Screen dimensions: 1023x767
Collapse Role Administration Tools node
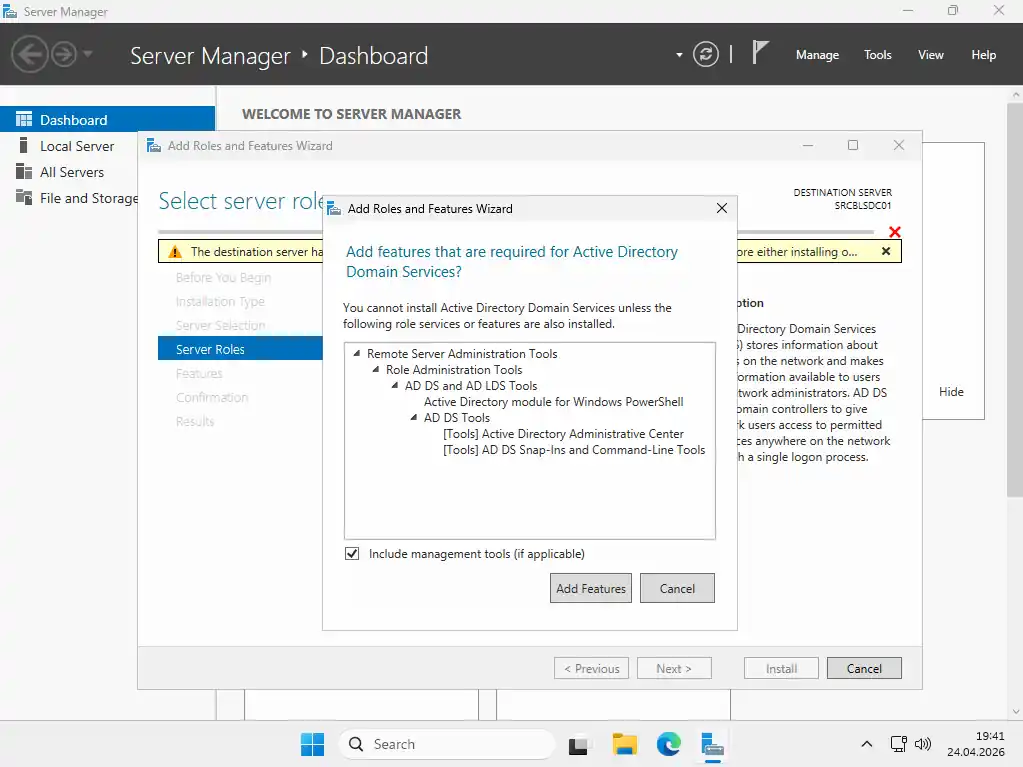pos(376,369)
